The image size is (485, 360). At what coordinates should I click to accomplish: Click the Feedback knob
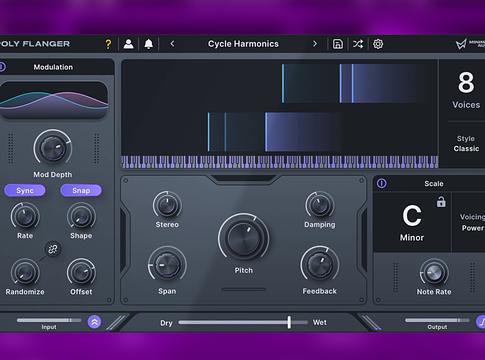[320, 266]
